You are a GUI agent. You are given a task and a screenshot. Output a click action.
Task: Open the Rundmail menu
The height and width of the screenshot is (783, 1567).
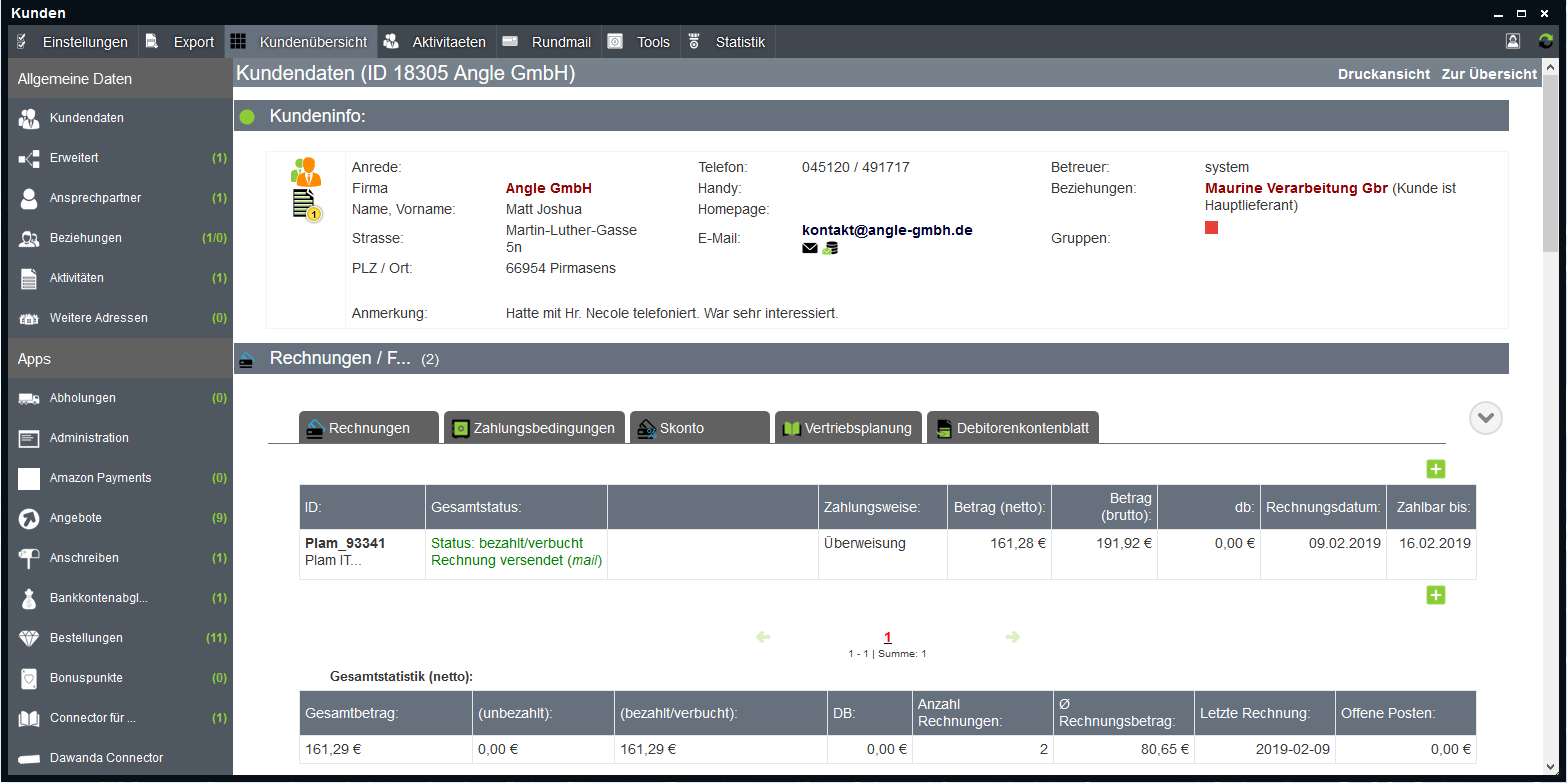[x=547, y=42]
